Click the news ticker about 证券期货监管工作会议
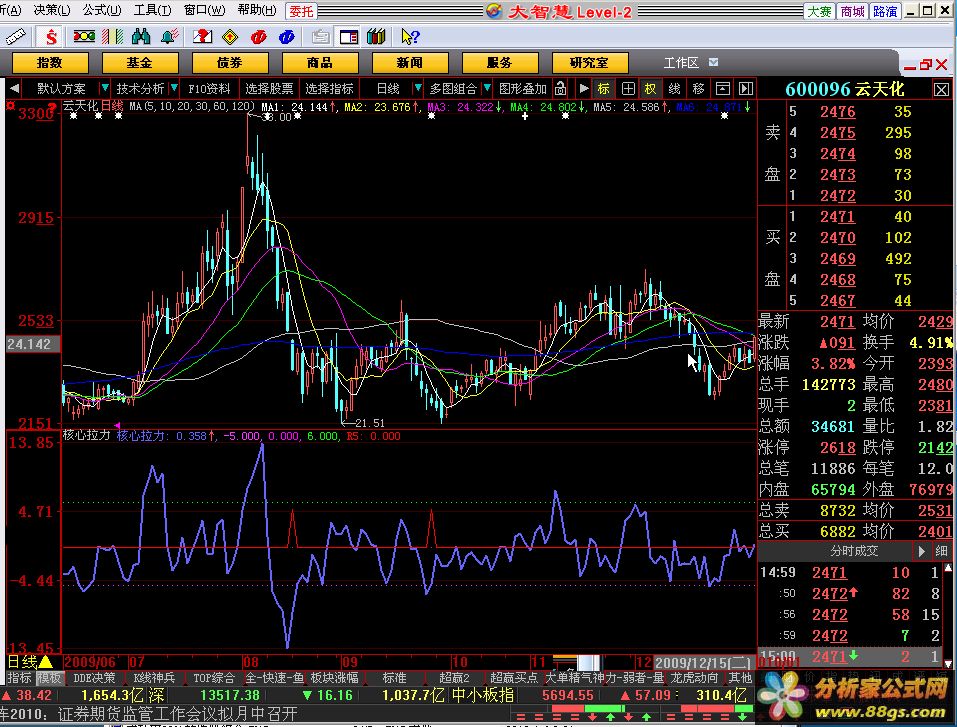The height and width of the screenshot is (727, 957). click(x=178, y=714)
